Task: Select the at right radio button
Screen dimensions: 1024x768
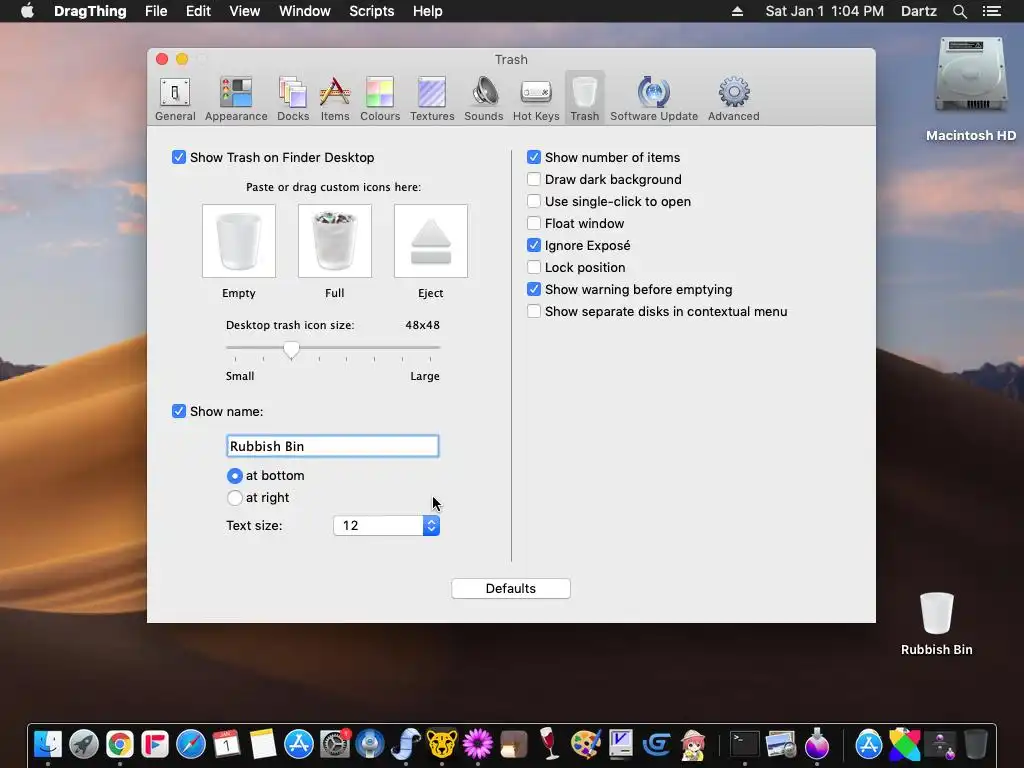Action: (234, 498)
